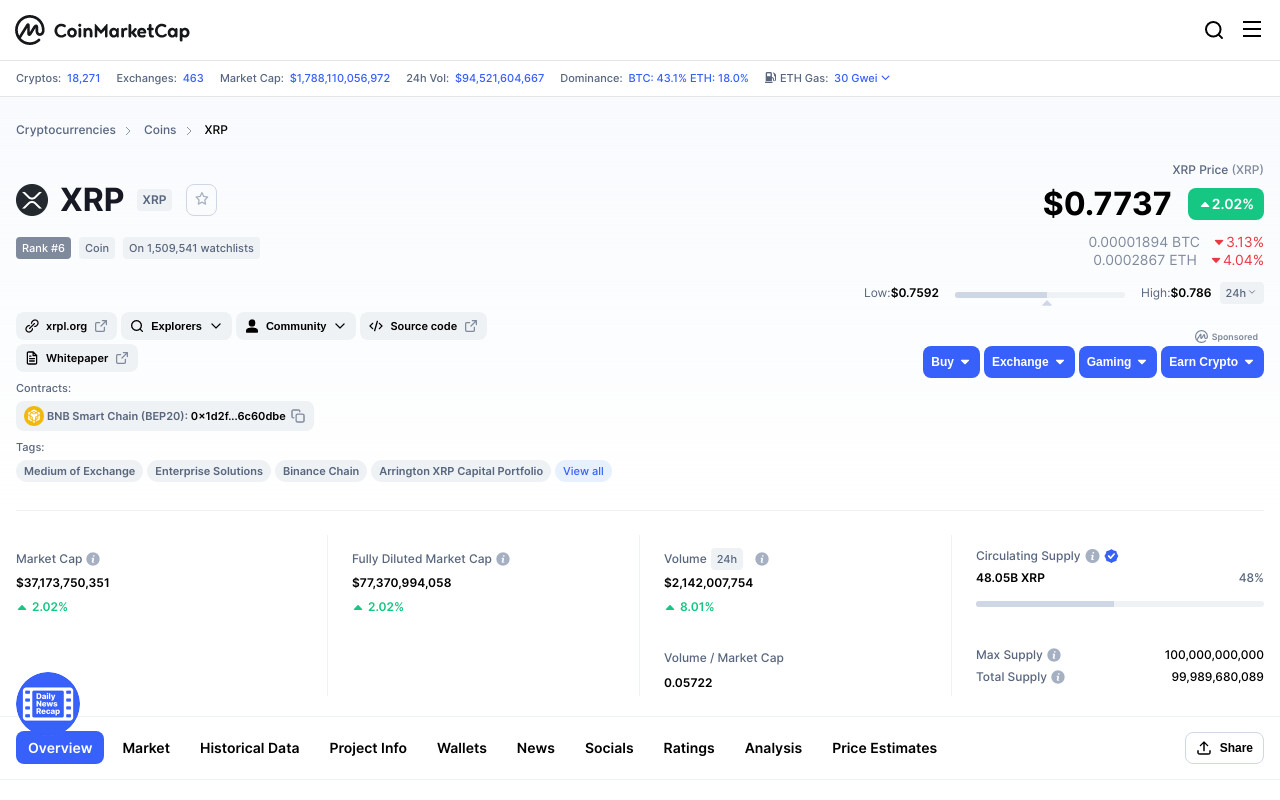1280x800 pixels.
Task: Switch to the Price Estimates tab
Action: pos(885,748)
